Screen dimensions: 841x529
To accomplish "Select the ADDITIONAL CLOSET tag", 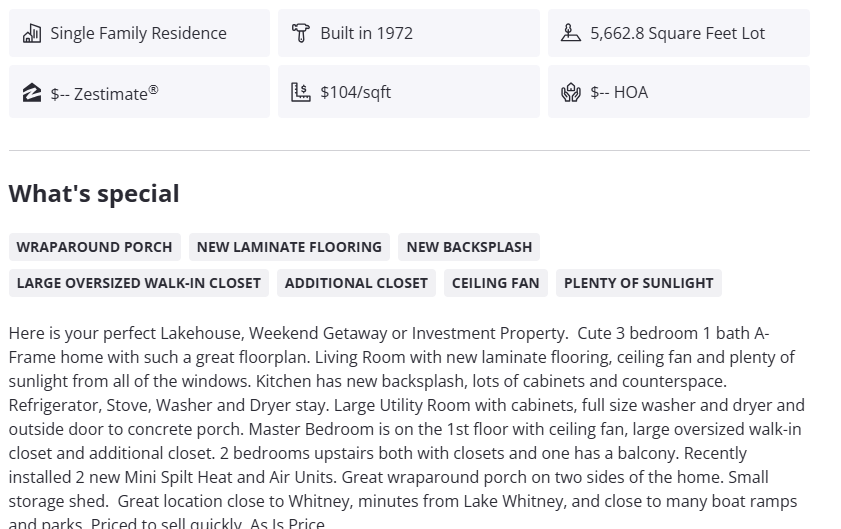I will click(x=356, y=283).
